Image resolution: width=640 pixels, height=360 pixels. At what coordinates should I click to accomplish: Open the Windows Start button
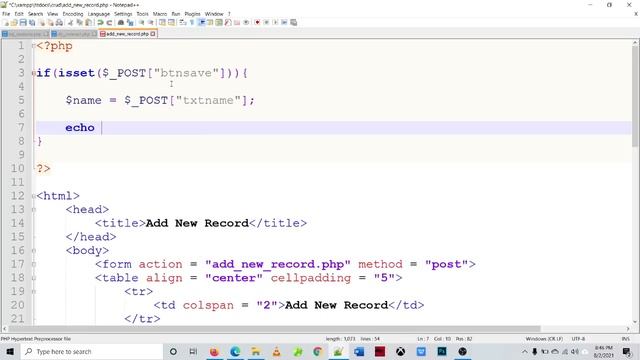(x=10, y=351)
